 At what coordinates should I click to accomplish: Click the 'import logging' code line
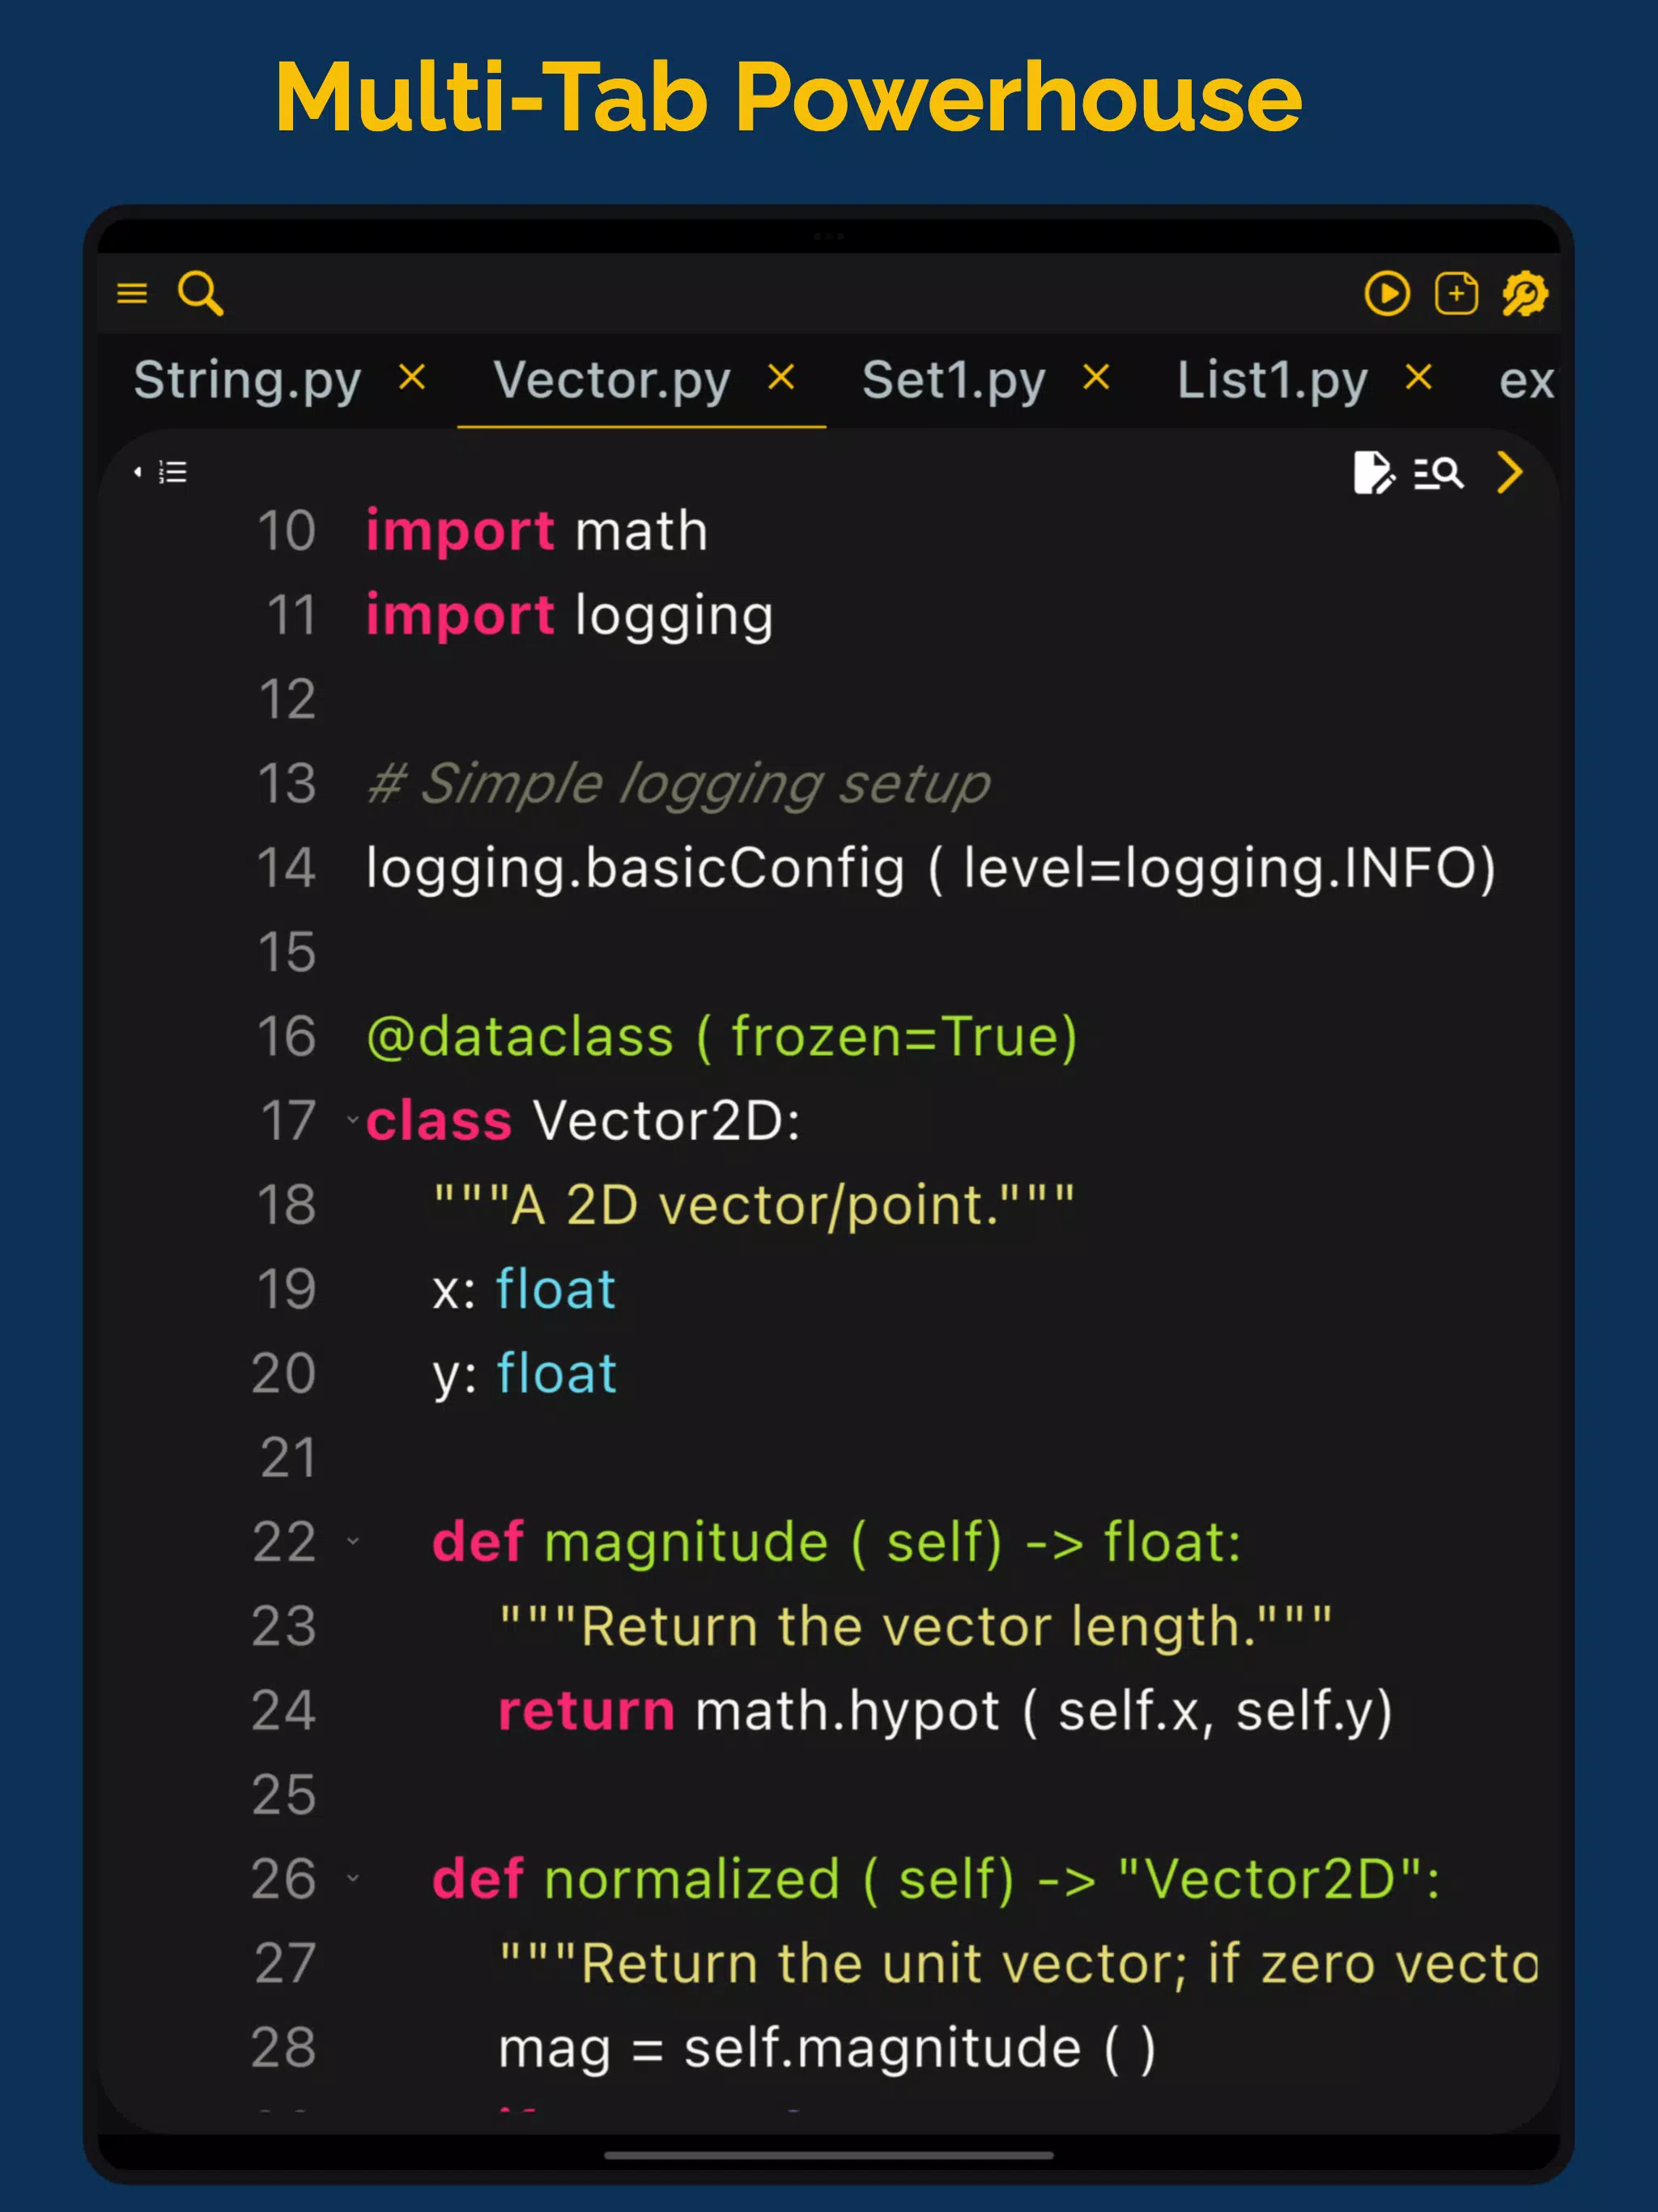[x=569, y=616]
